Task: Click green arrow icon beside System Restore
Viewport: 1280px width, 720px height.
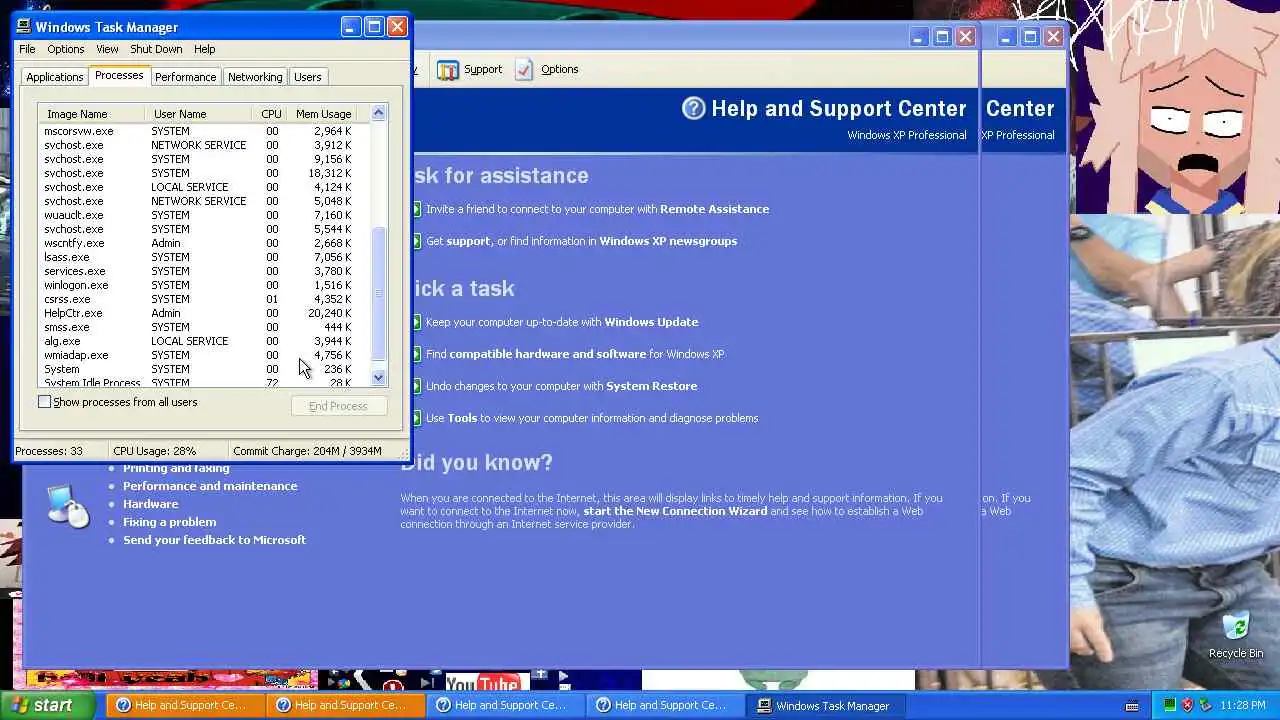Action: pyautogui.click(x=417, y=386)
